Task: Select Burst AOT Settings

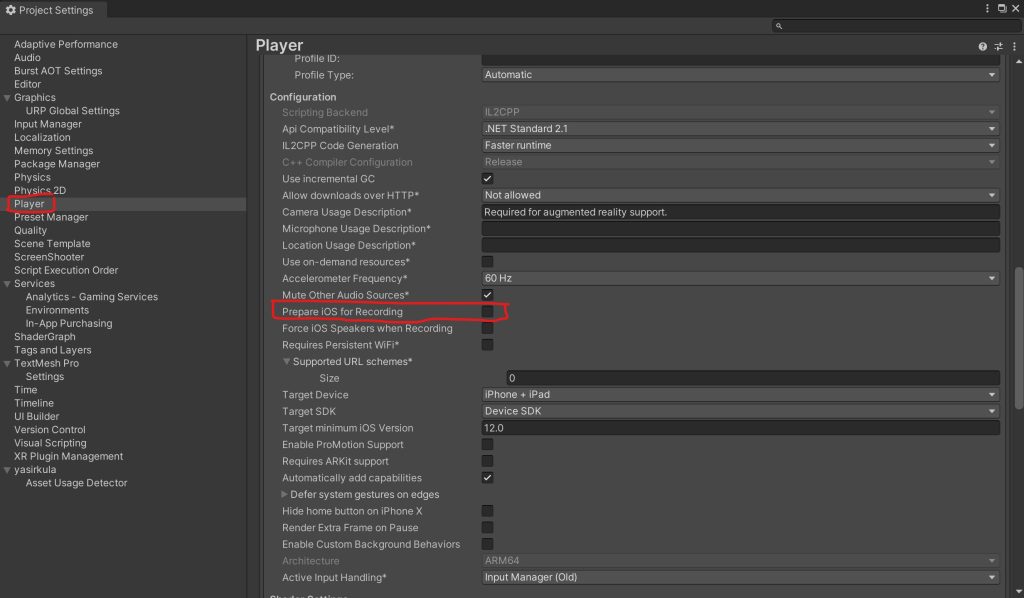Action: coord(58,71)
